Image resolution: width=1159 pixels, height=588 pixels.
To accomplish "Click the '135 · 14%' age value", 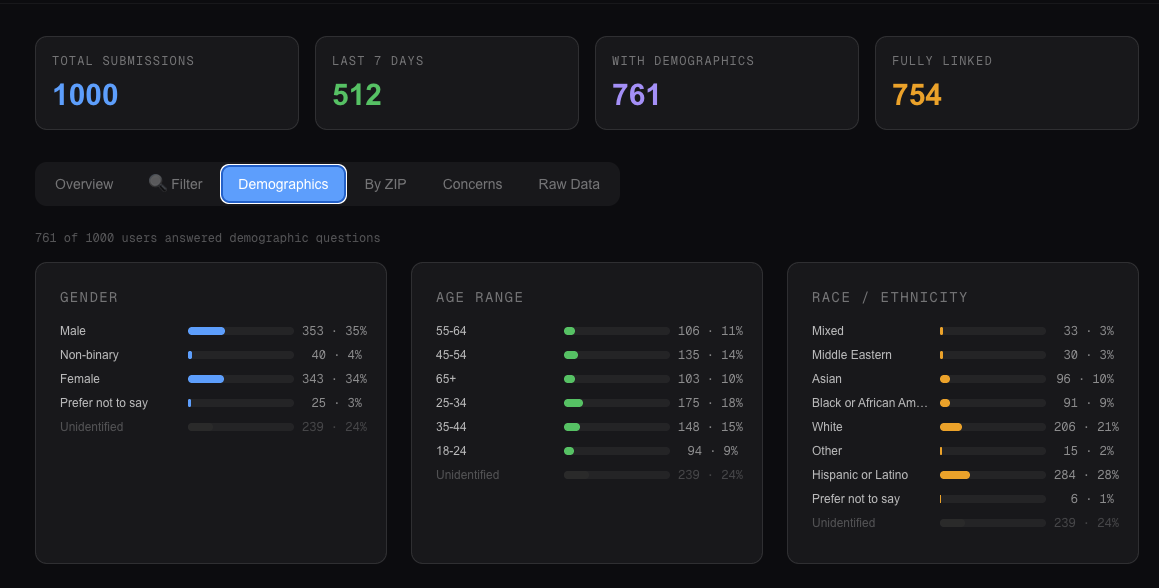I will click(710, 355).
